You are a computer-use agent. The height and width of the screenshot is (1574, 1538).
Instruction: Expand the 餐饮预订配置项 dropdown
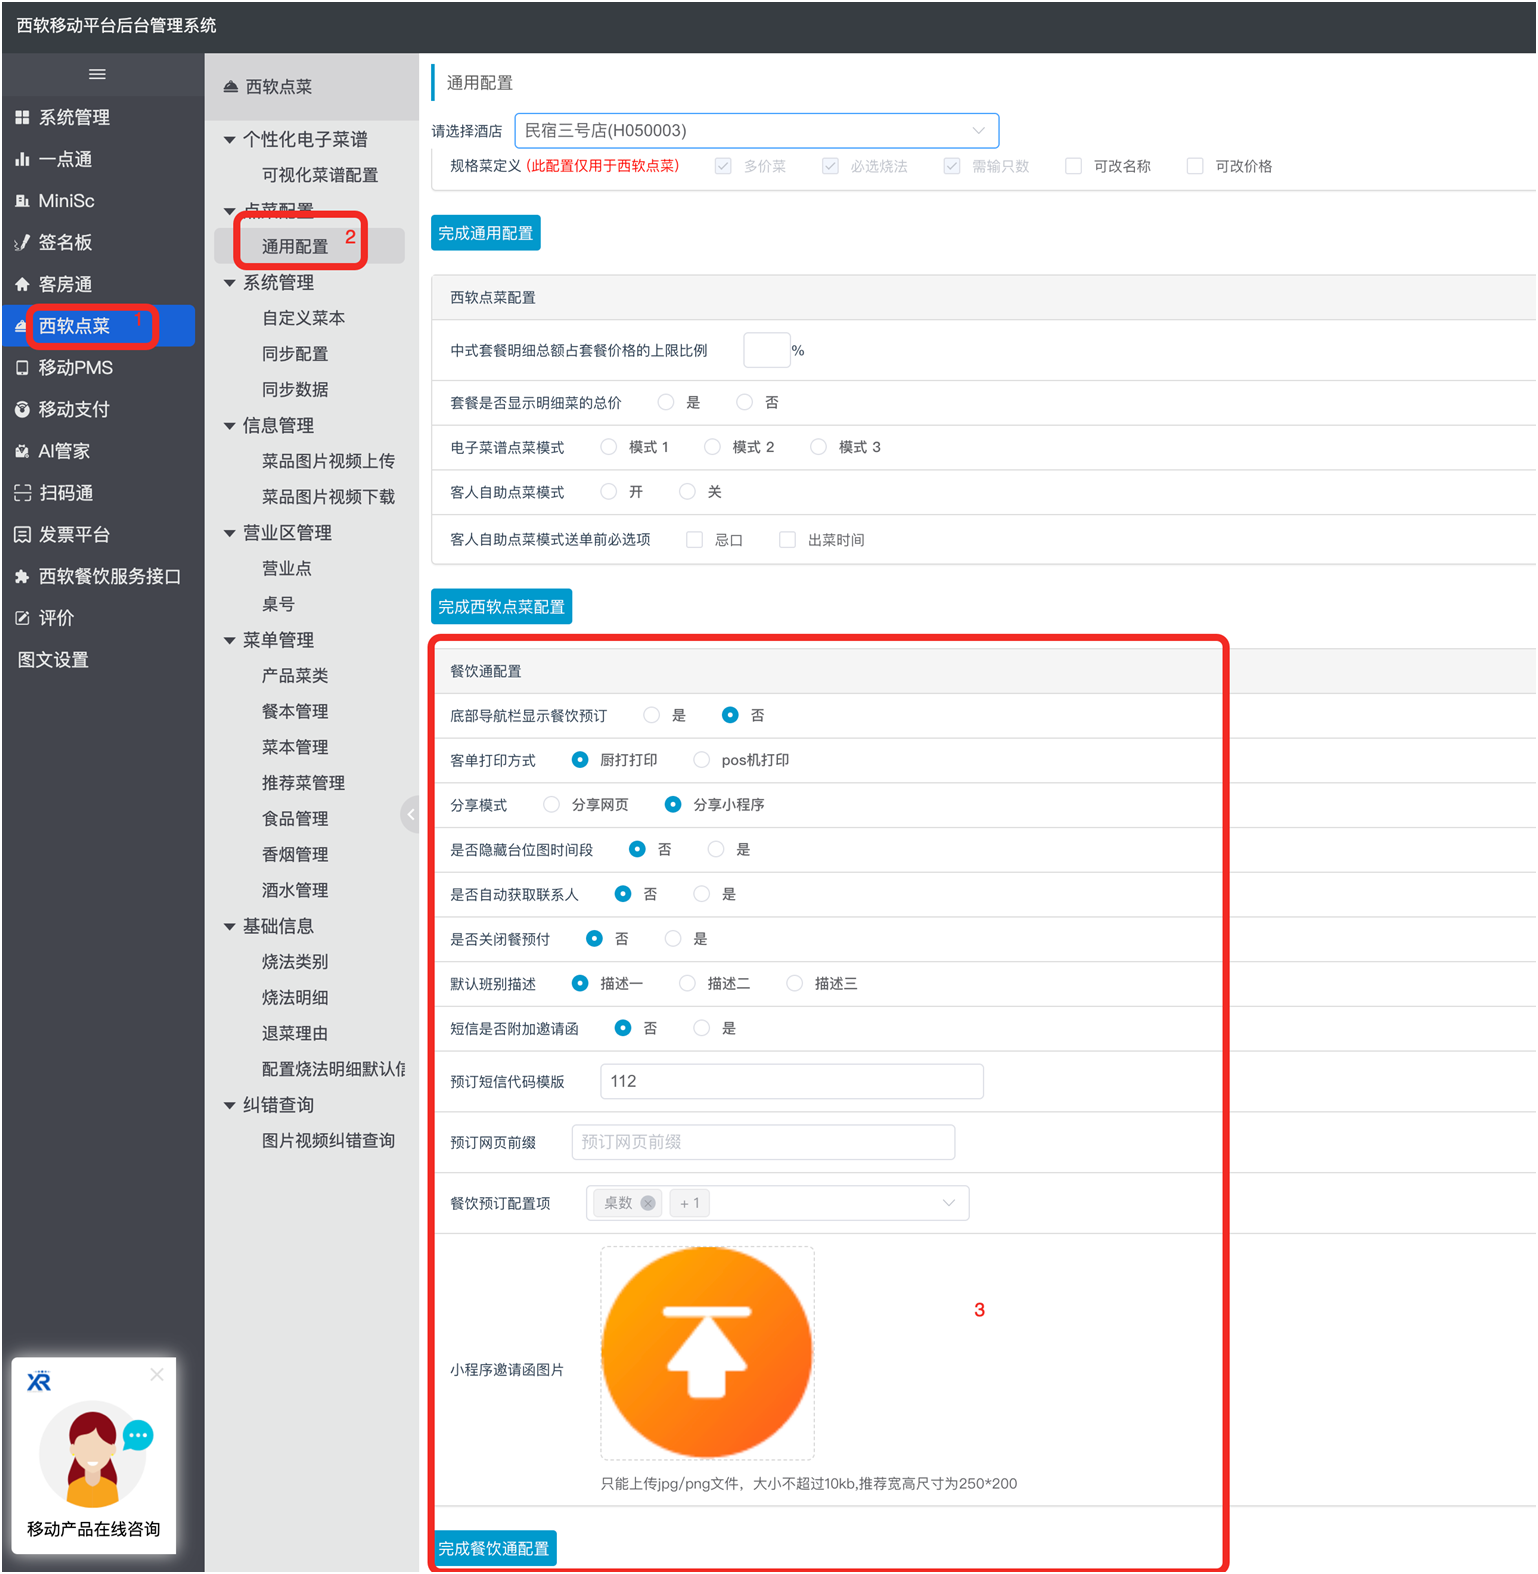pyautogui.click(x=947, y=1203)
